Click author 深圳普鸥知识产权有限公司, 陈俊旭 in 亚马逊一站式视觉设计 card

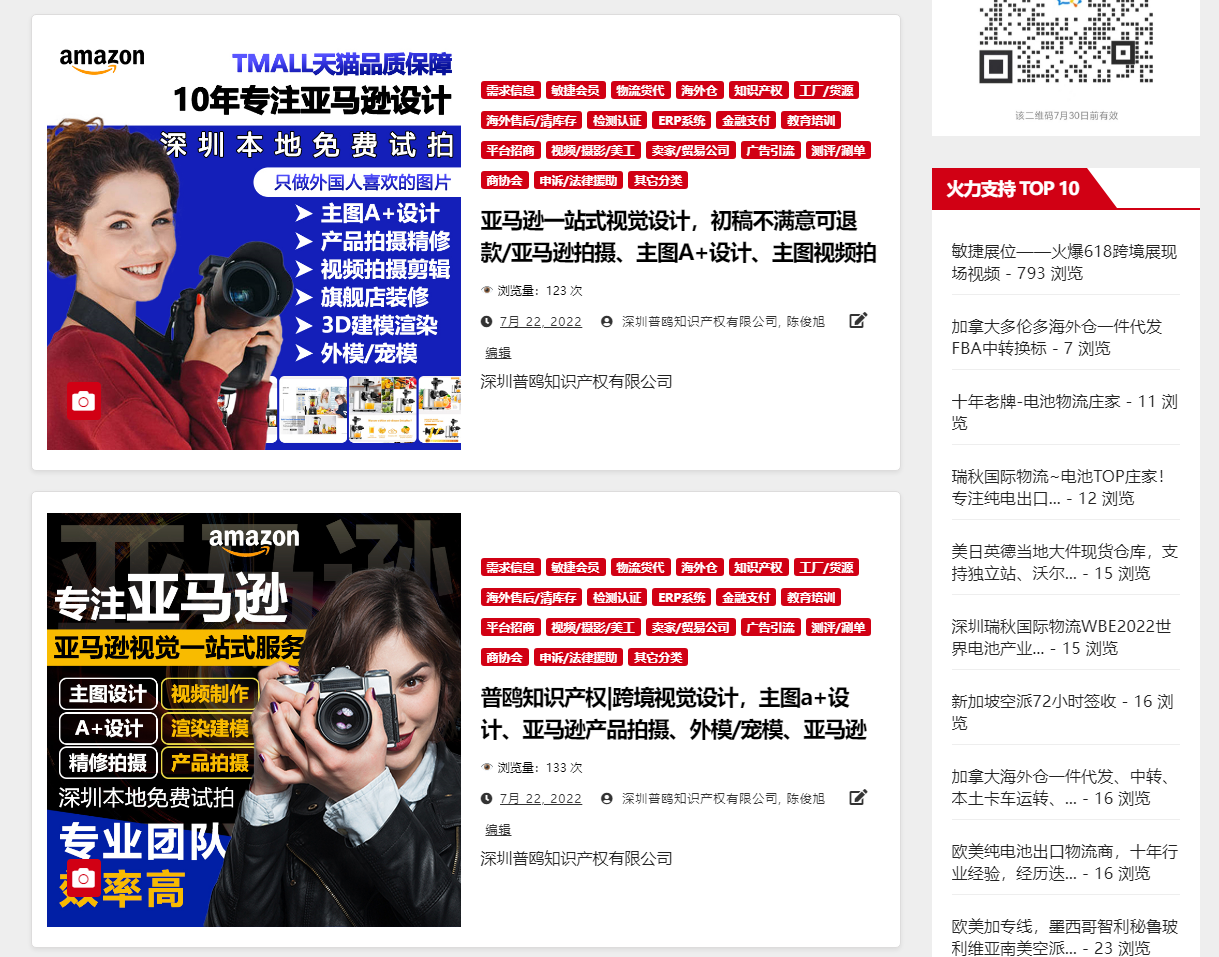click(x=724, y=322)
